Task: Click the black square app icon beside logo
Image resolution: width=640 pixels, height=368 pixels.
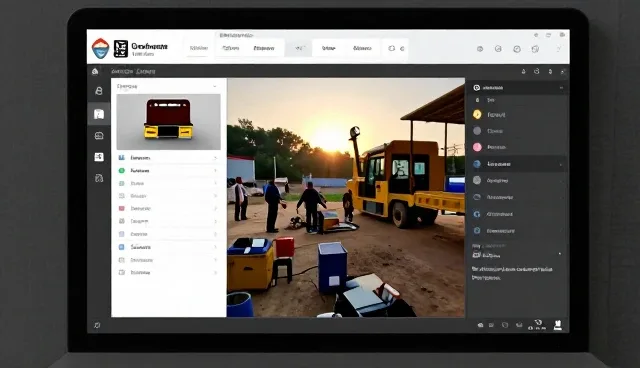Action: click(121, 49)
